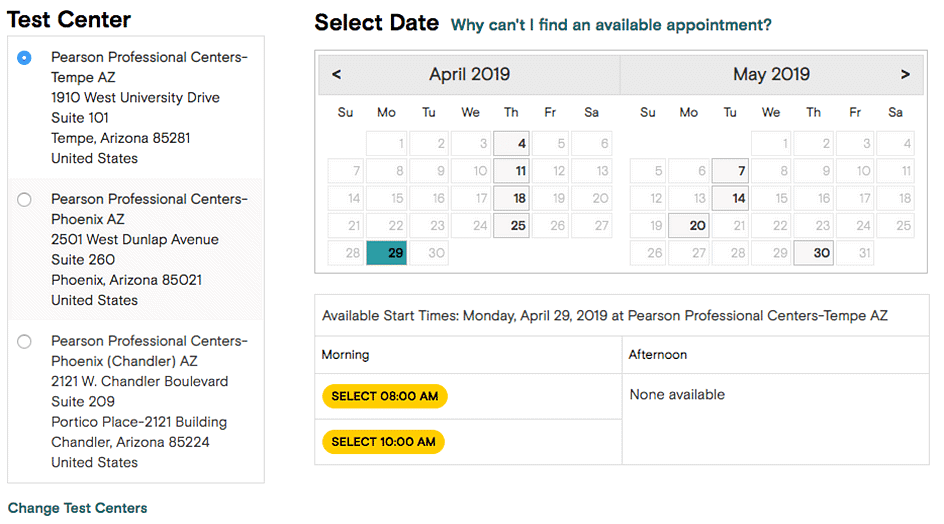The width and height of the screenshot is (944, 524).
Task: Choose April 25 in the calendar
Action: point(511,225)
